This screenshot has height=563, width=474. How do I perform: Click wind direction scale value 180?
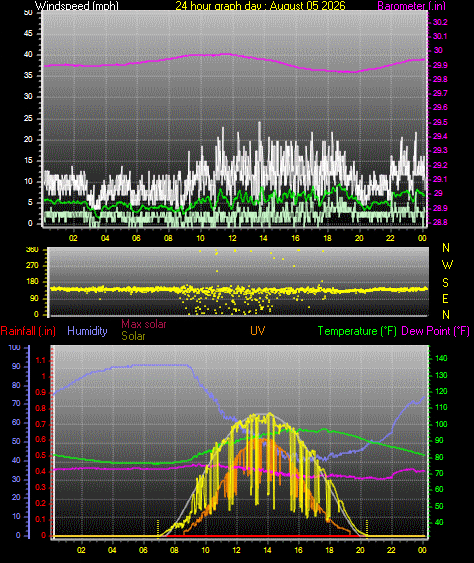[x=32, y=282]
